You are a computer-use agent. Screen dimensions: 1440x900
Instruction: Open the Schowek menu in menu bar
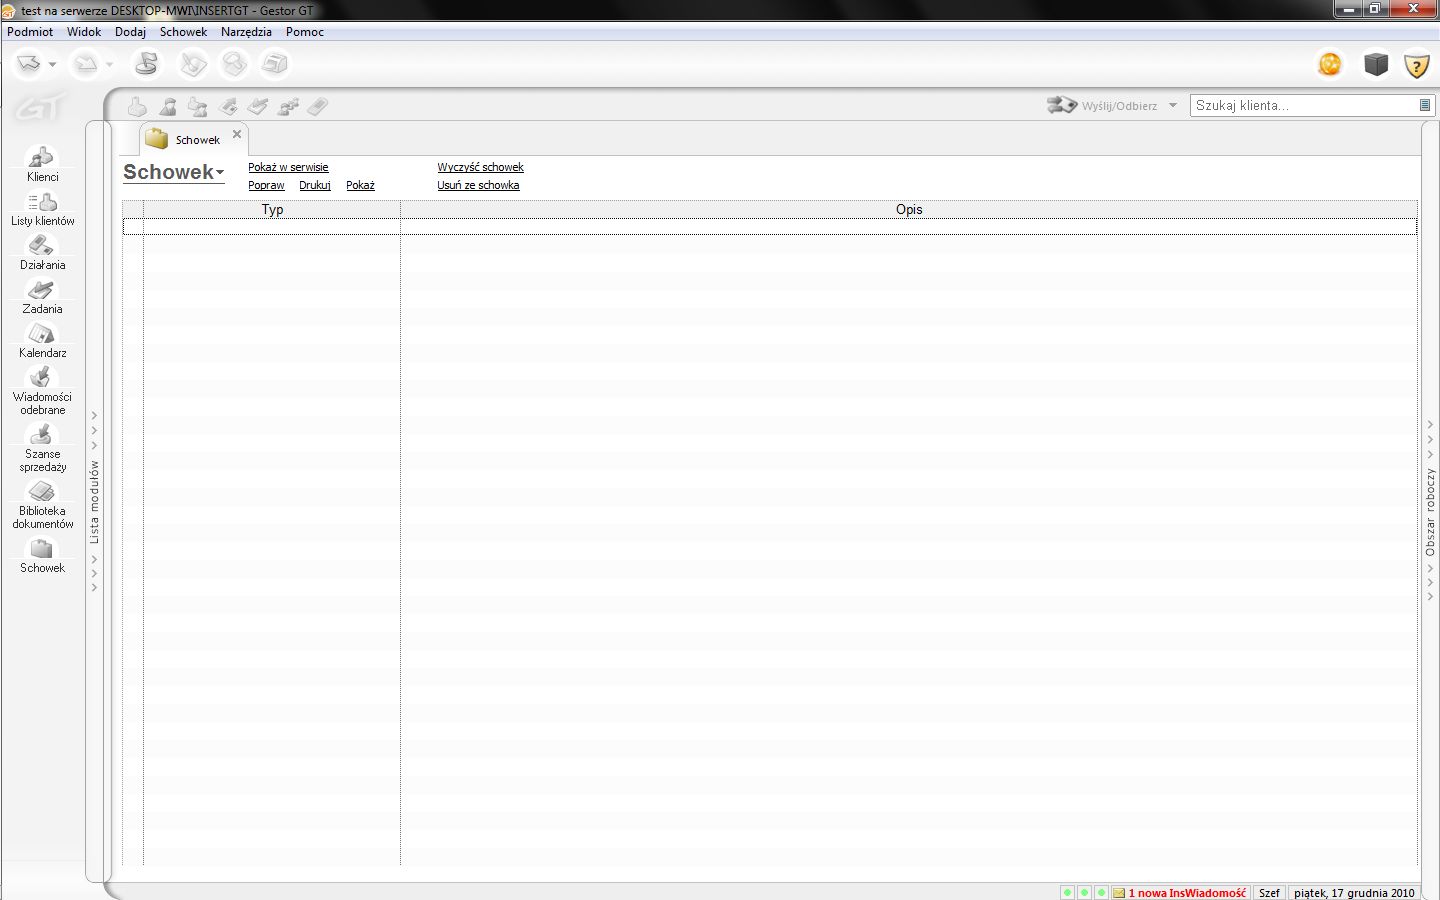point(183,32)
